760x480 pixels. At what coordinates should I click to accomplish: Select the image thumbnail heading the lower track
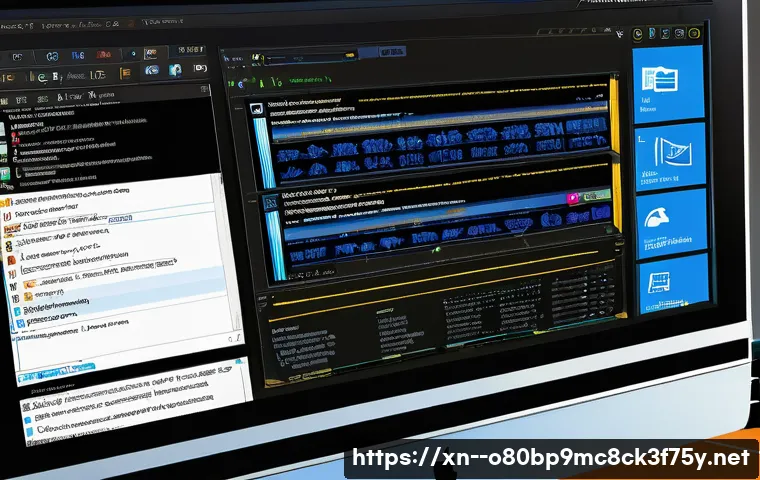point(270,201)
